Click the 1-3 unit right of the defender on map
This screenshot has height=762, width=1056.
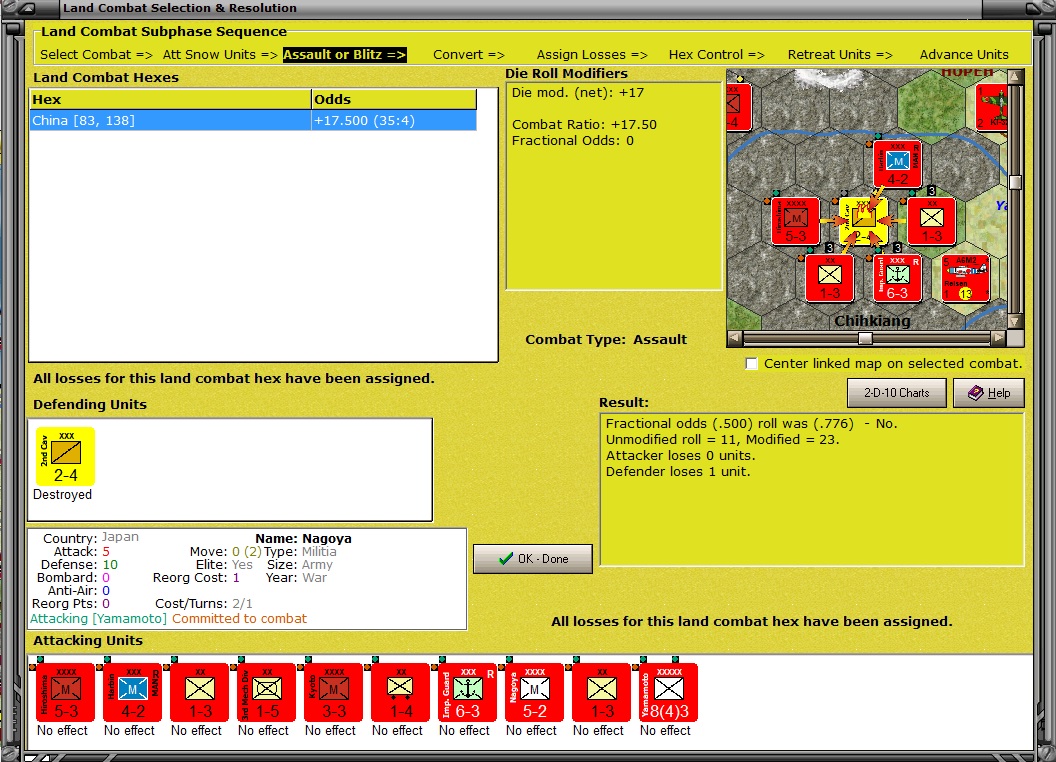pos(931,221)
